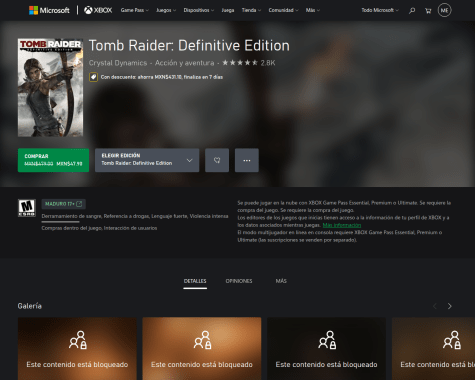Viewport: 475px width, 380px height.
Task: Click the star rating 2.8K
Action: coord(249,63)
